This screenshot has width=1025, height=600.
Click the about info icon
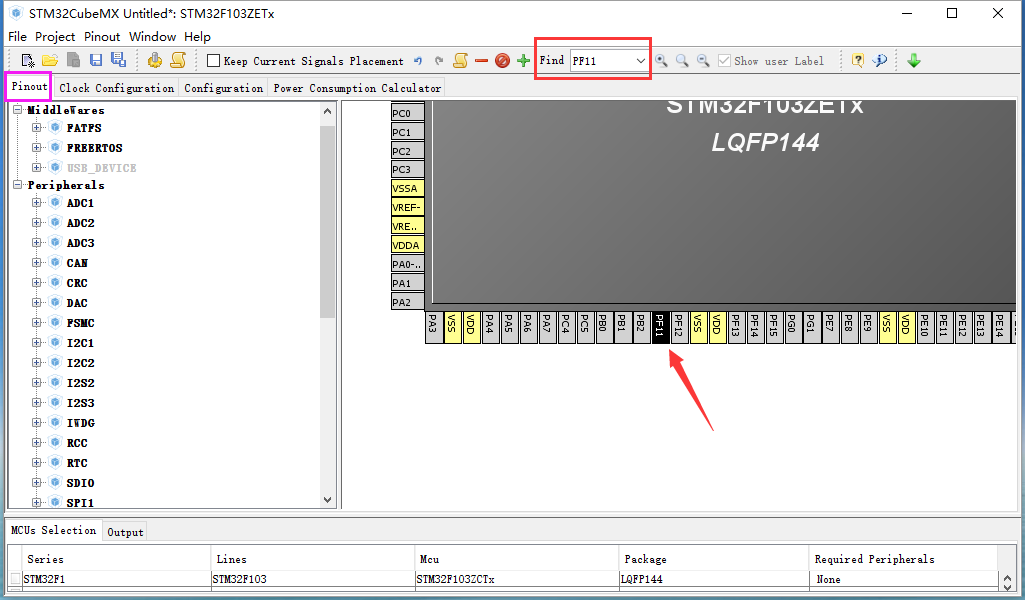coord(880,61)
